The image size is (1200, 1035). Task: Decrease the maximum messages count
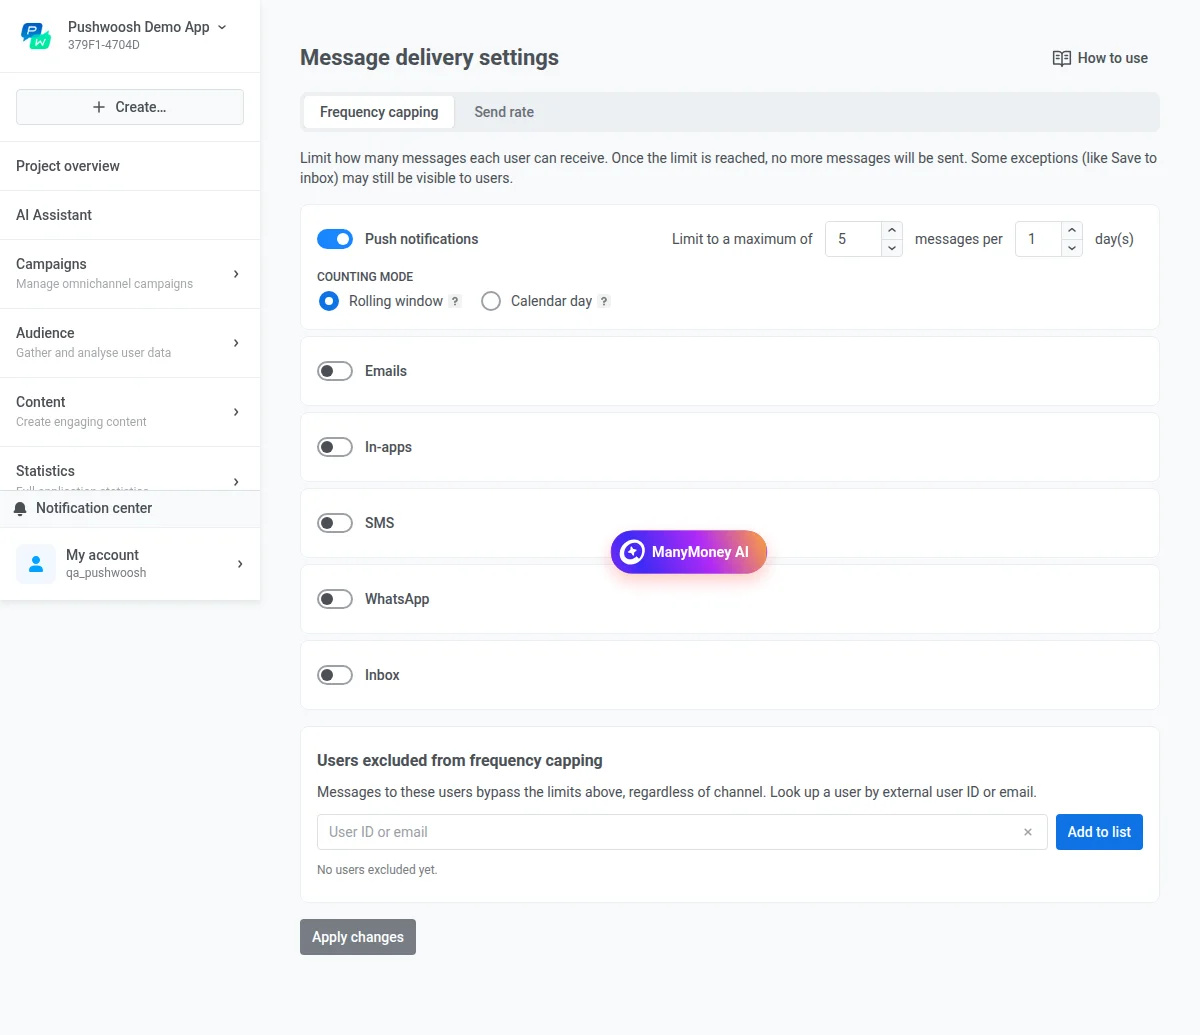coord(892,248)
